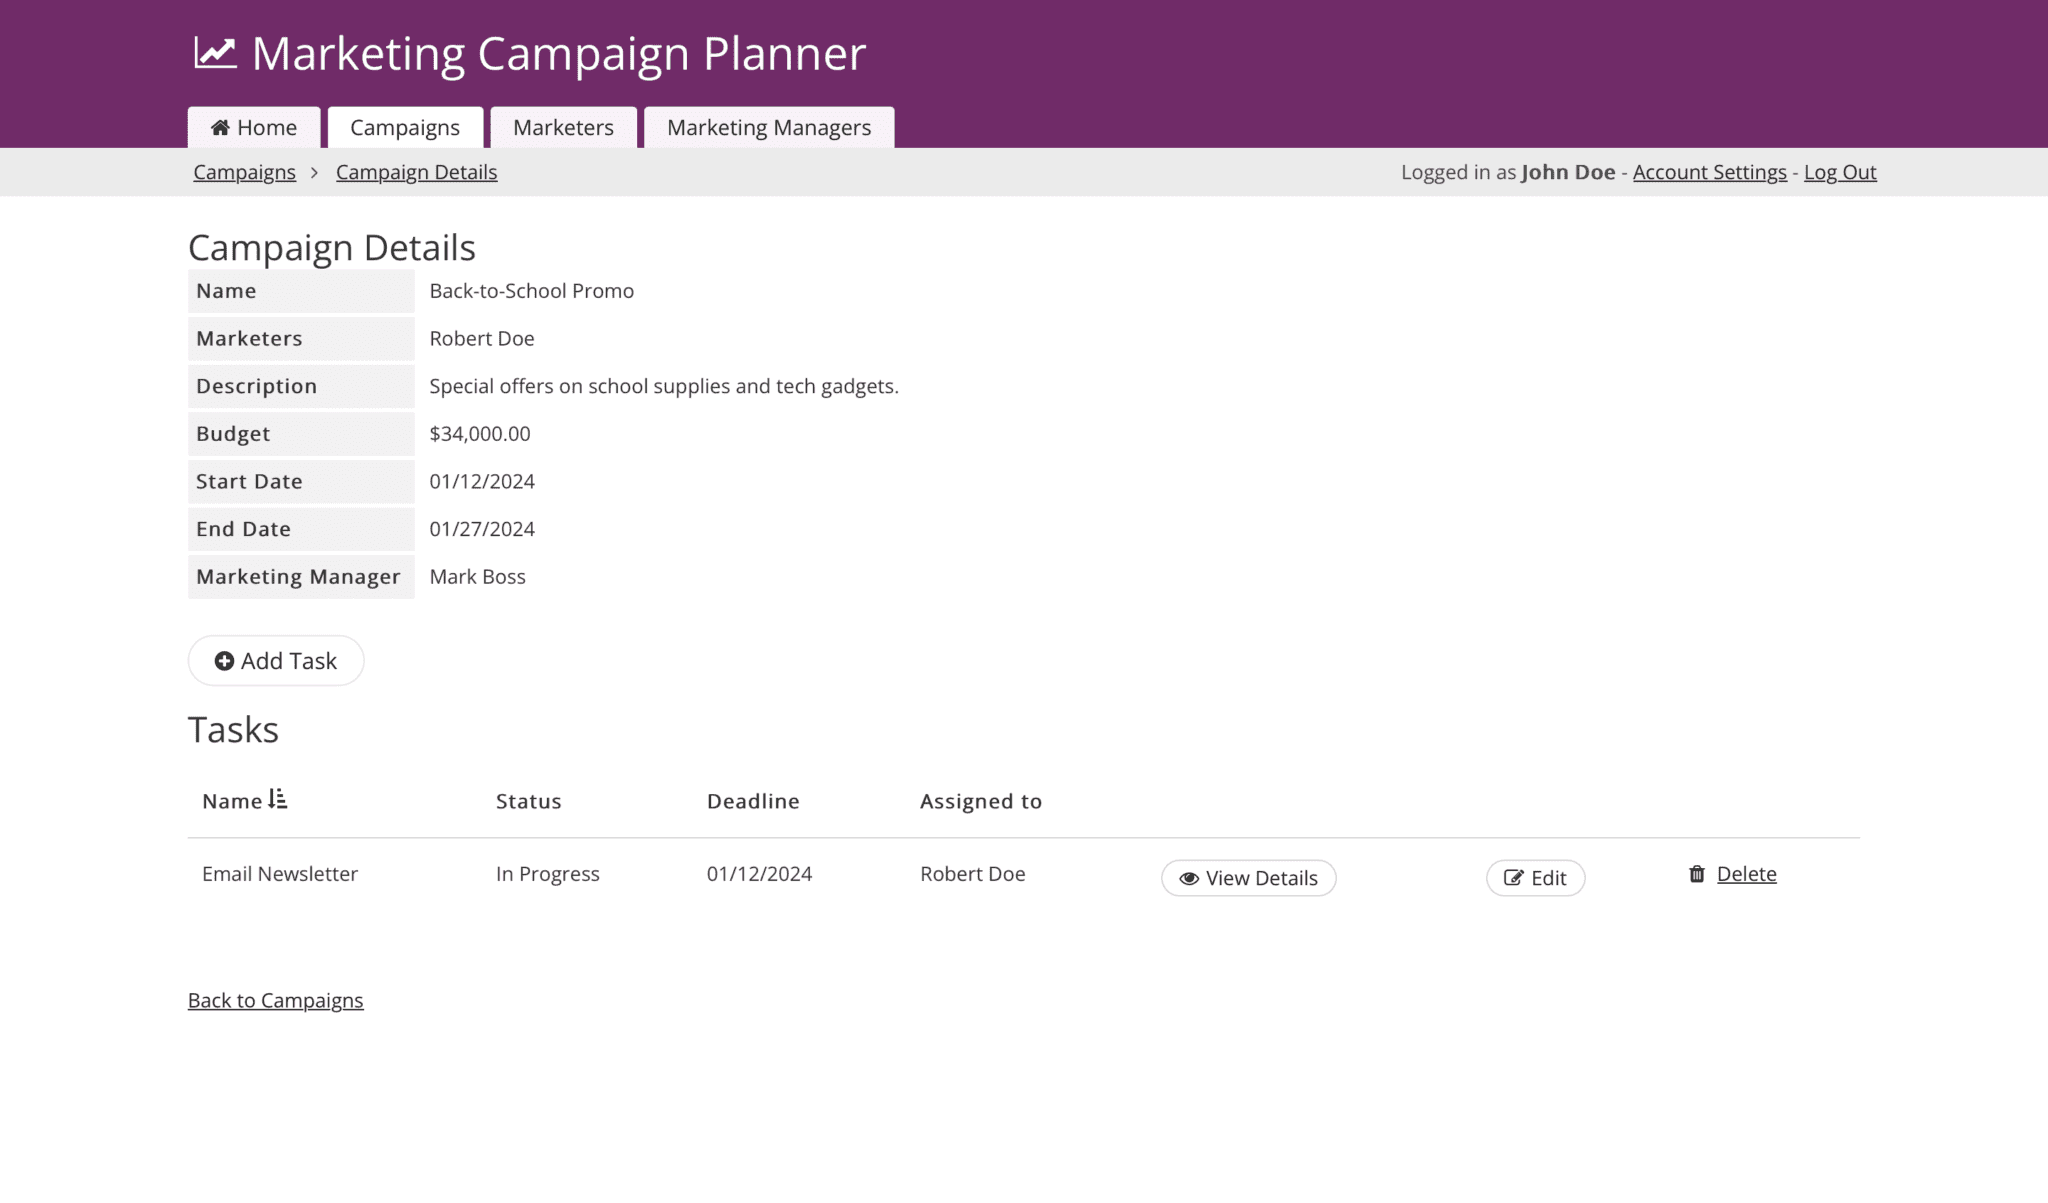Click the eye icon on View Details
Screen dimensions: 2048x1203
[x=1189, y=878]
